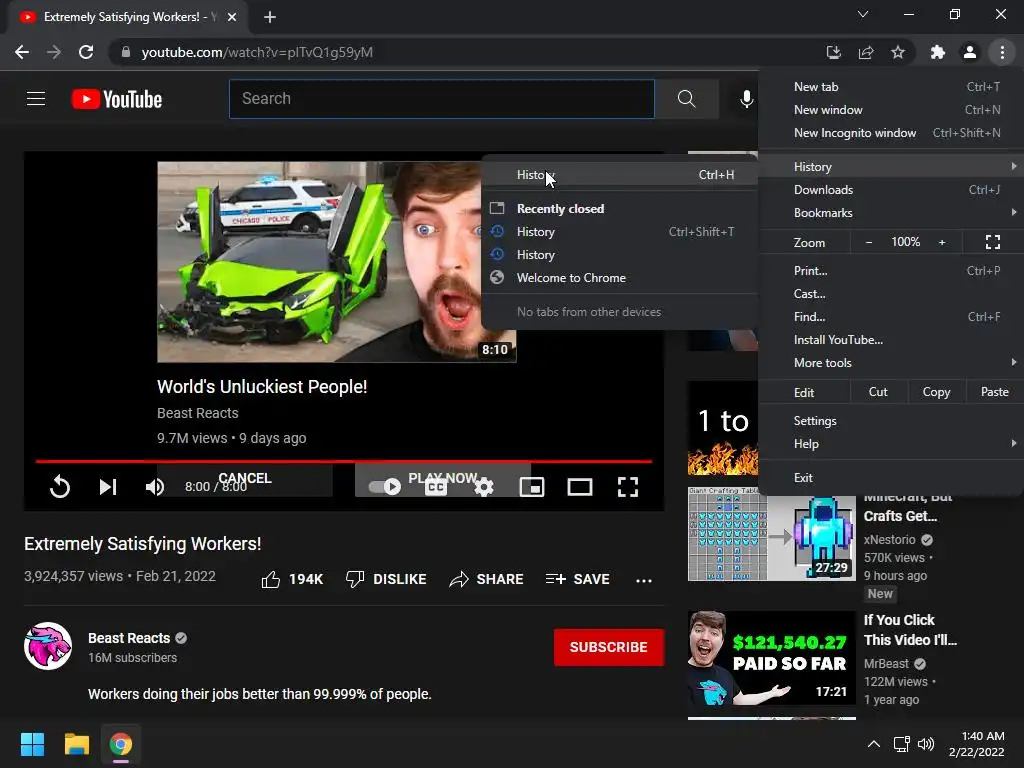
Task: Open the Windows Start menu
Action: [x=33, y=744]
